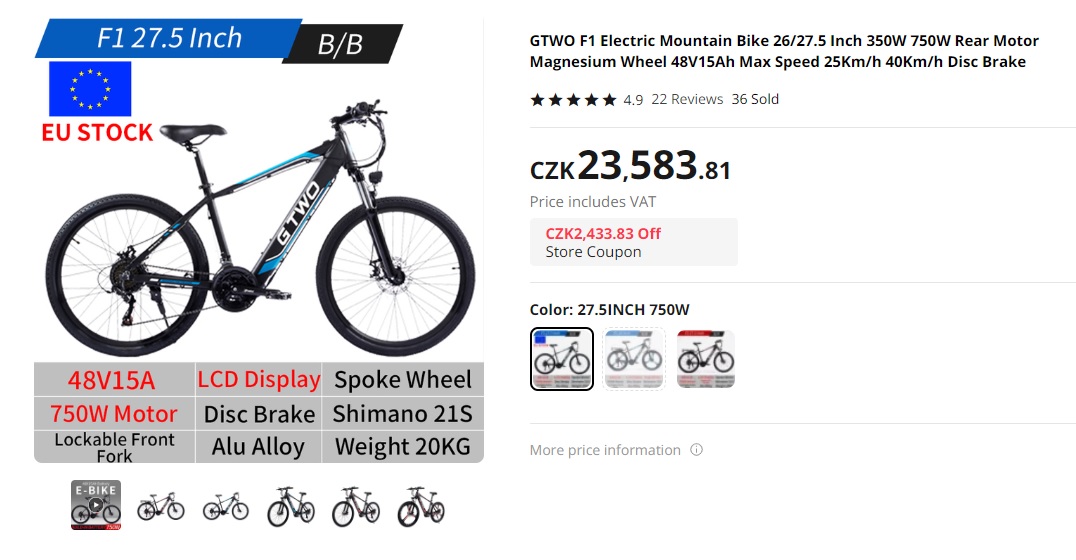Click the 4.9 rating score
1076x560 pixels.
point(633,100)
